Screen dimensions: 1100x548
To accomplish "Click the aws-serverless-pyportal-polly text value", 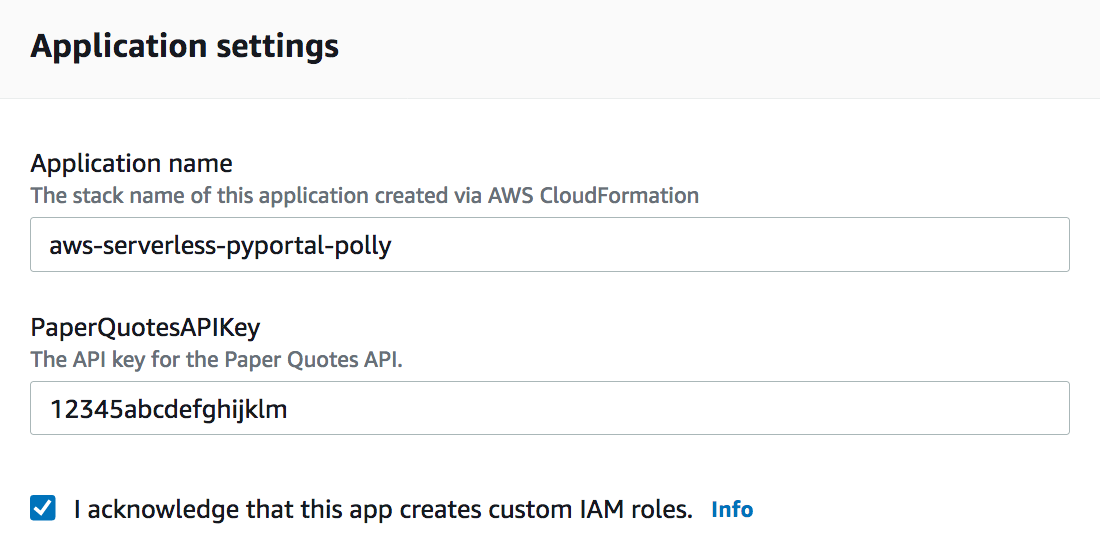I will click(220, 245).
